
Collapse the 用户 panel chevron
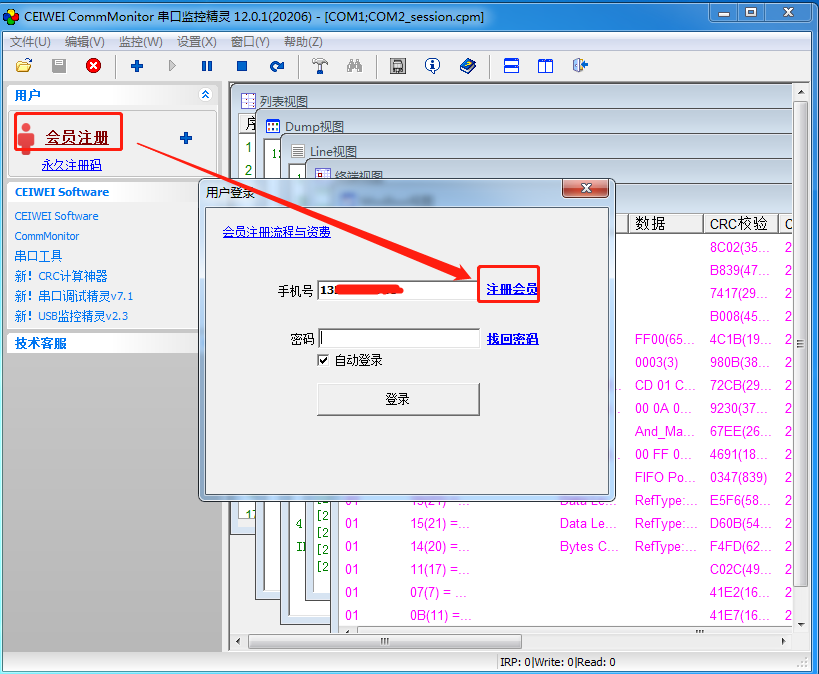[x=205, y=95]
